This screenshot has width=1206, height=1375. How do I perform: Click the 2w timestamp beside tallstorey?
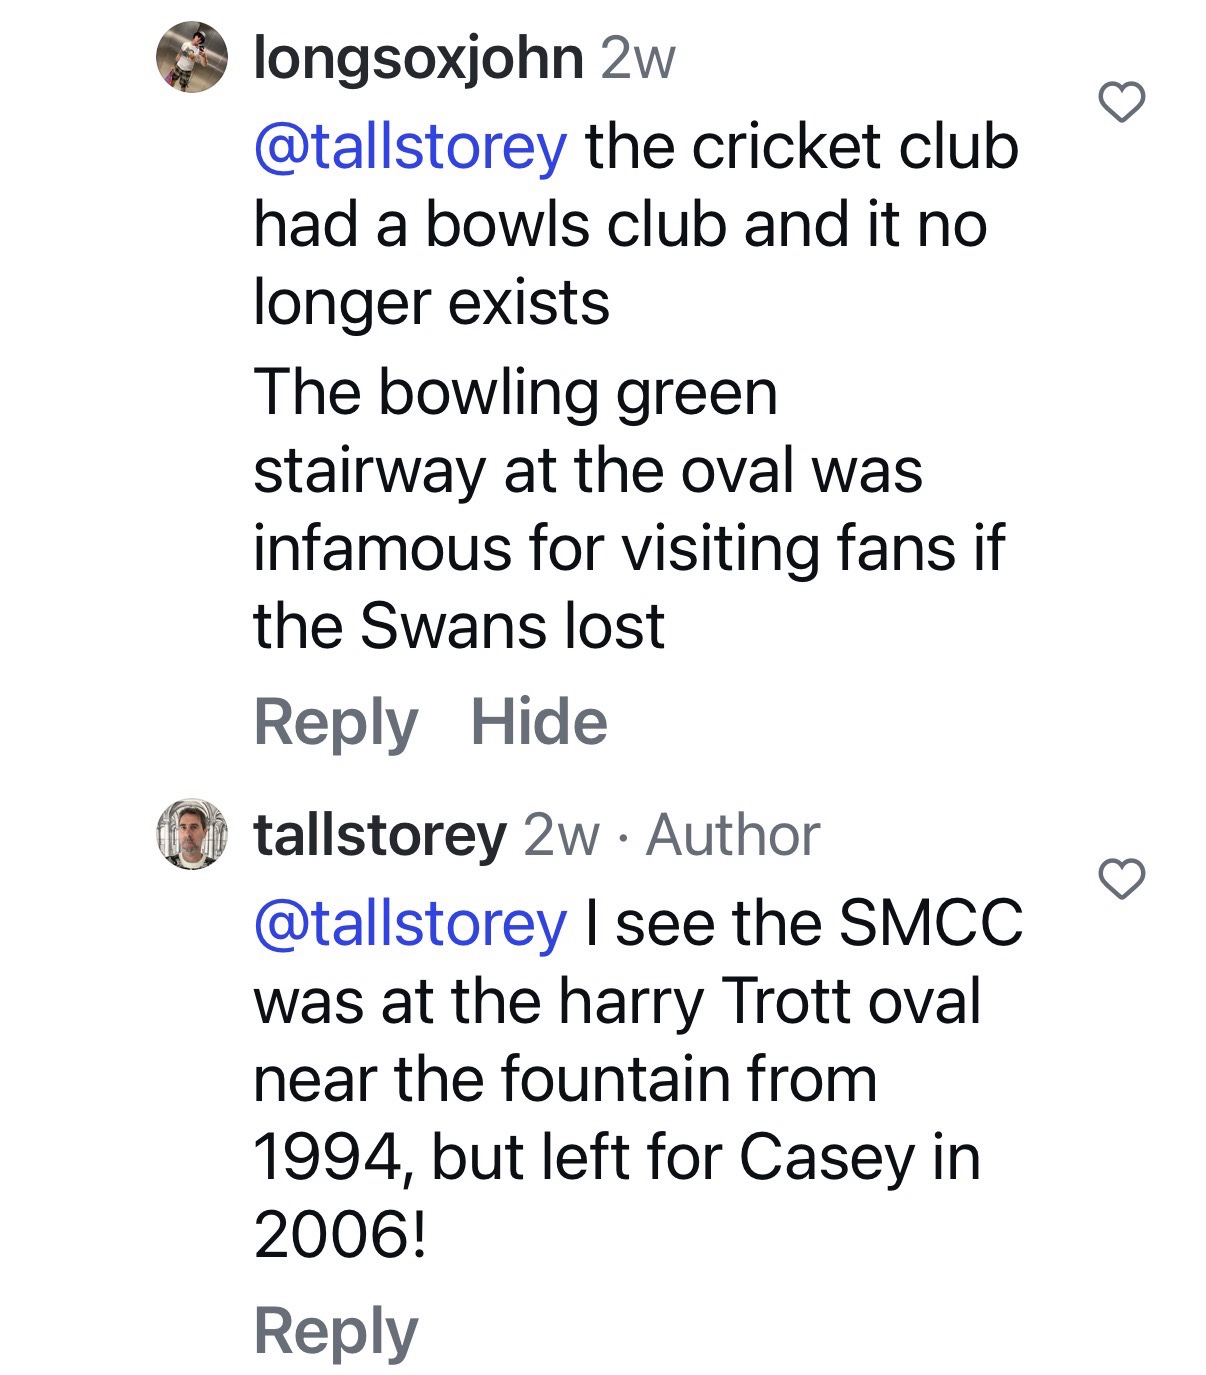coord(561,835)
